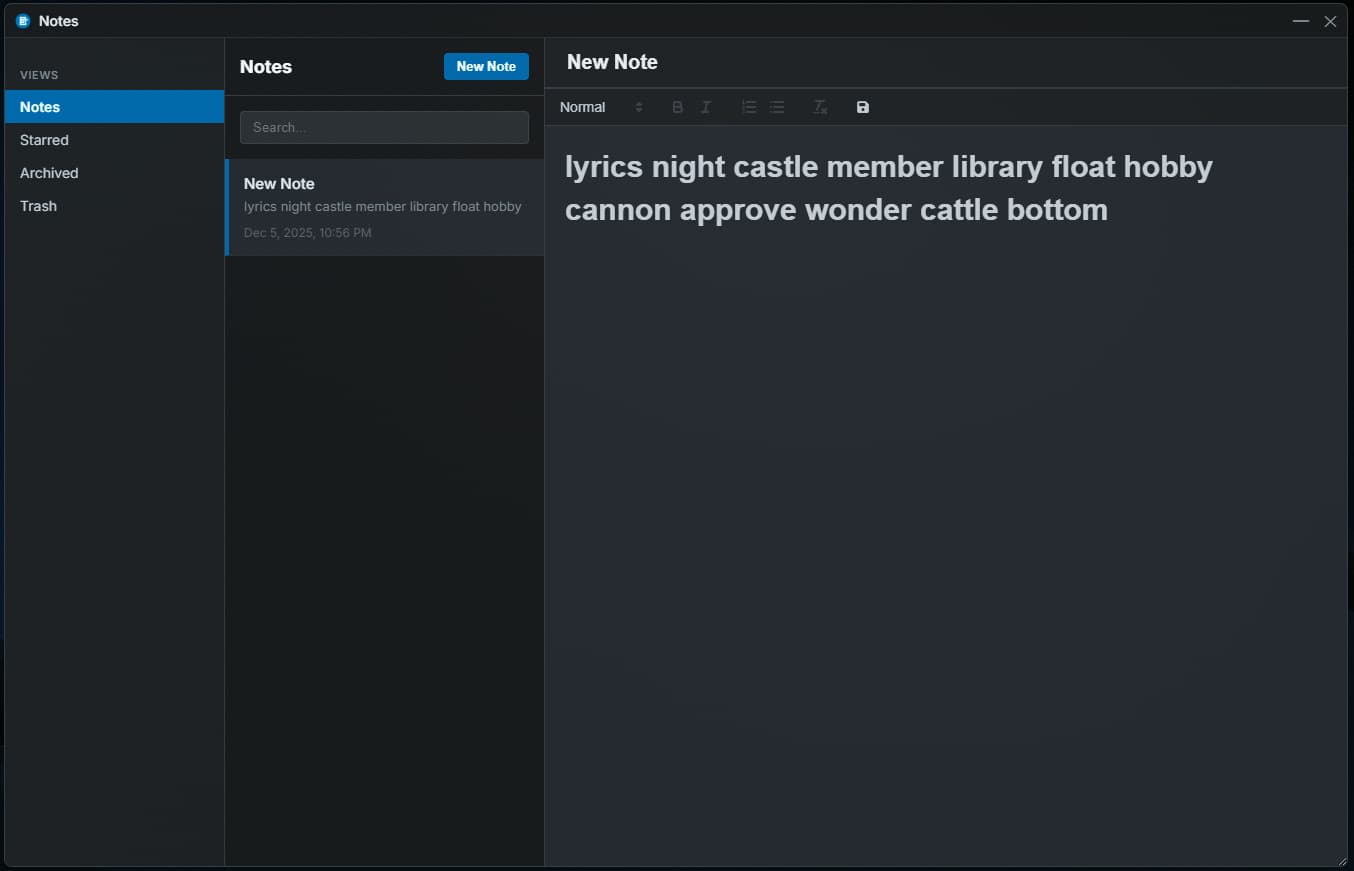Click the resize handle at window corner
This screenshot has height=871, width=1354.
point(1342,861)
